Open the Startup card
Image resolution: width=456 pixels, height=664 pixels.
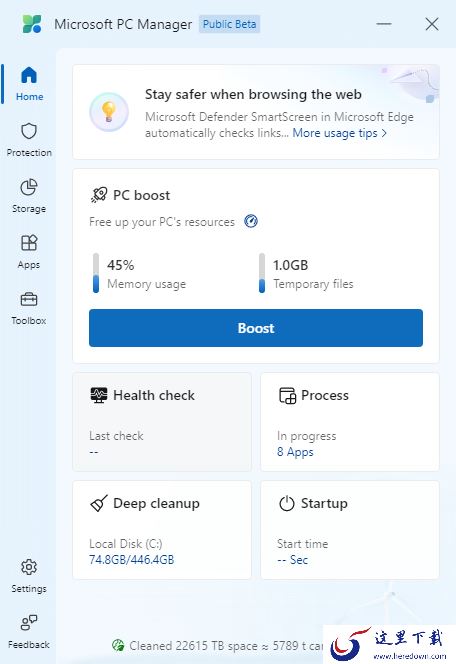350,530
